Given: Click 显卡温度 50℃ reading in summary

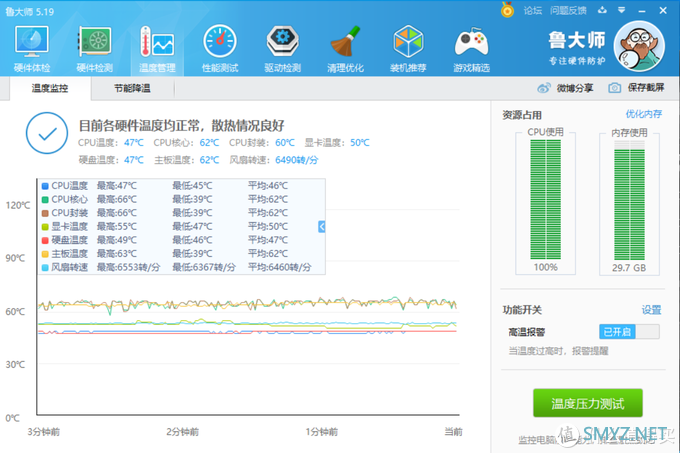Looking at the screenshot, I should pos(360,143).
